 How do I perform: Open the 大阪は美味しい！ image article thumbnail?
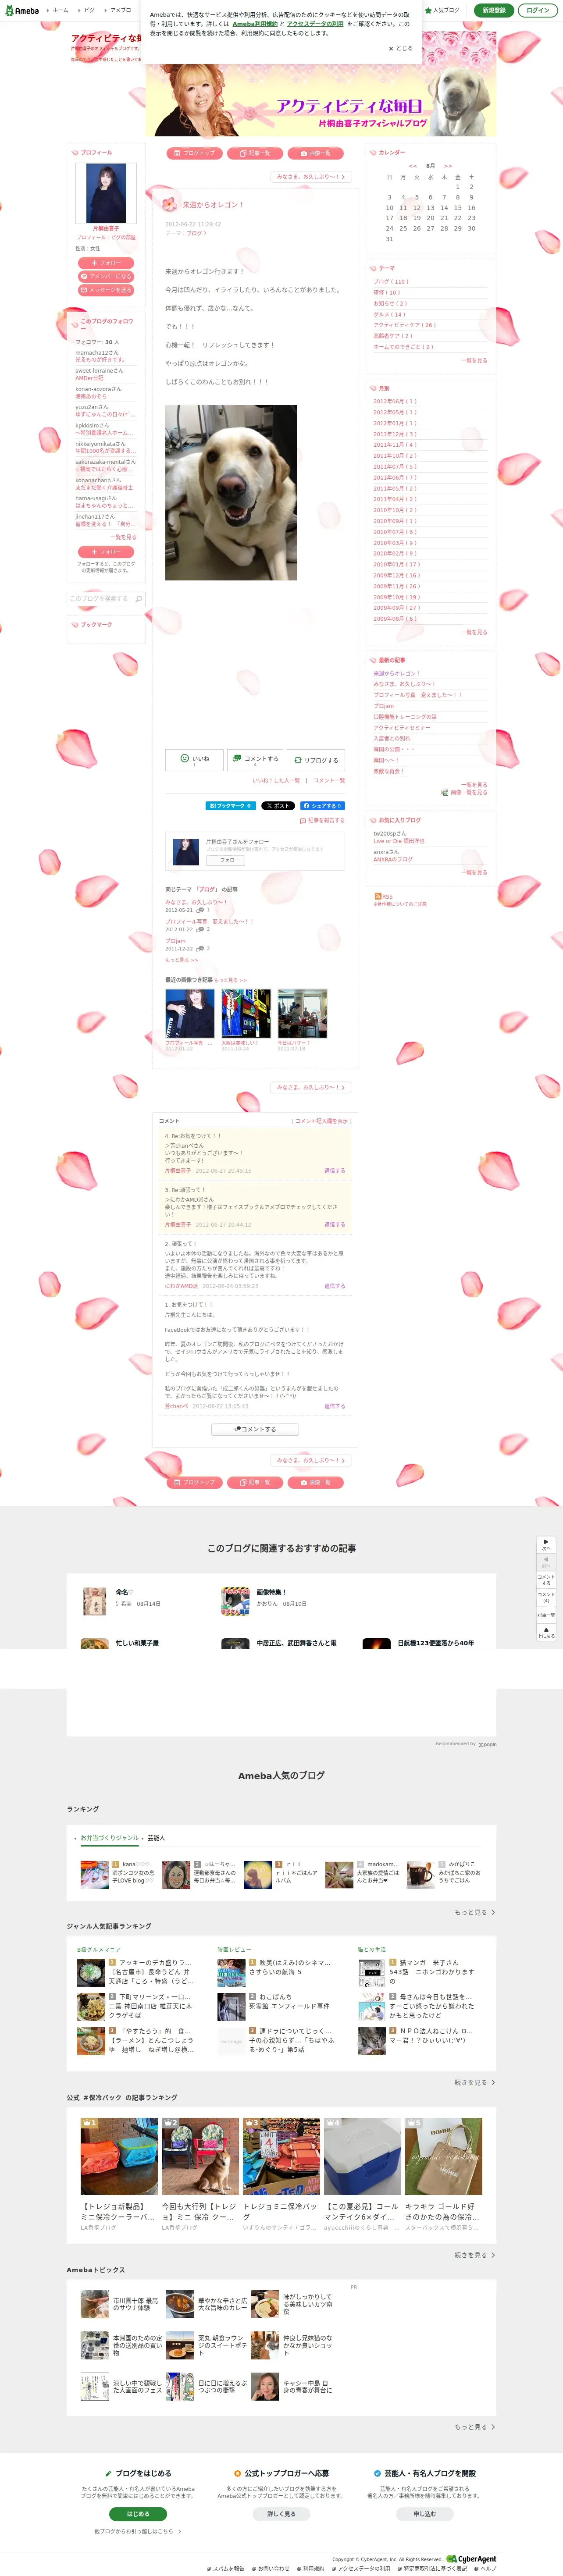[x=246, y=1014]
